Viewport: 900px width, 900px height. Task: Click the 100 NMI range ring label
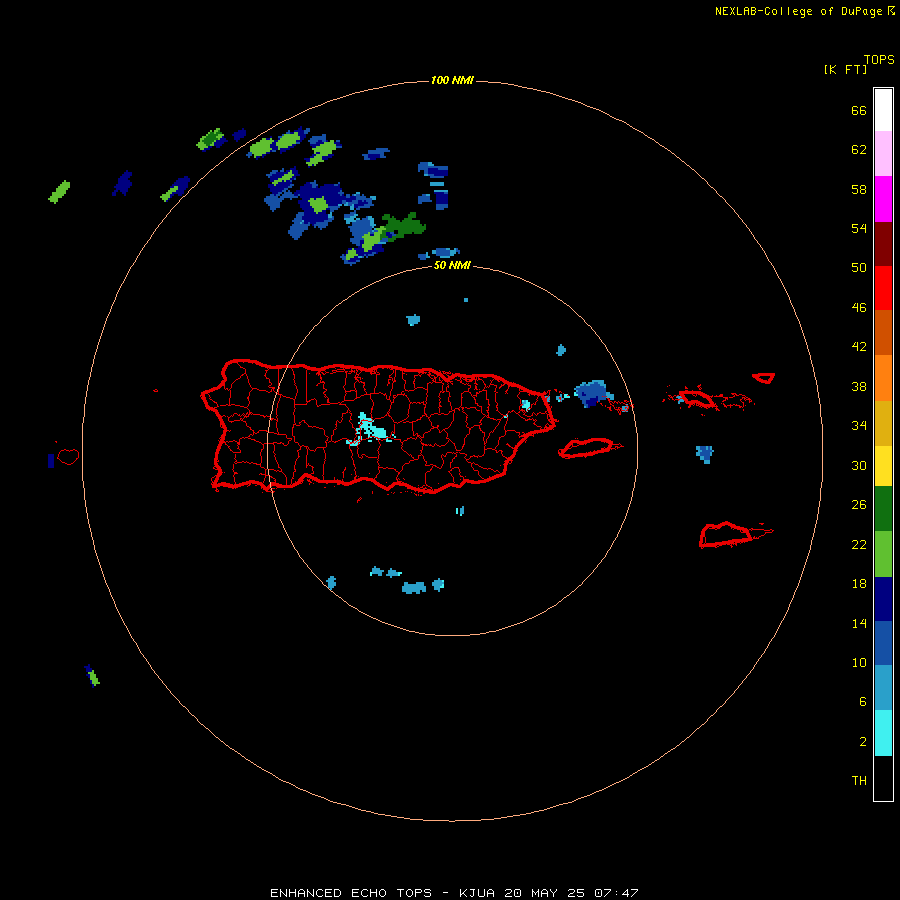[x=452, y=80]
